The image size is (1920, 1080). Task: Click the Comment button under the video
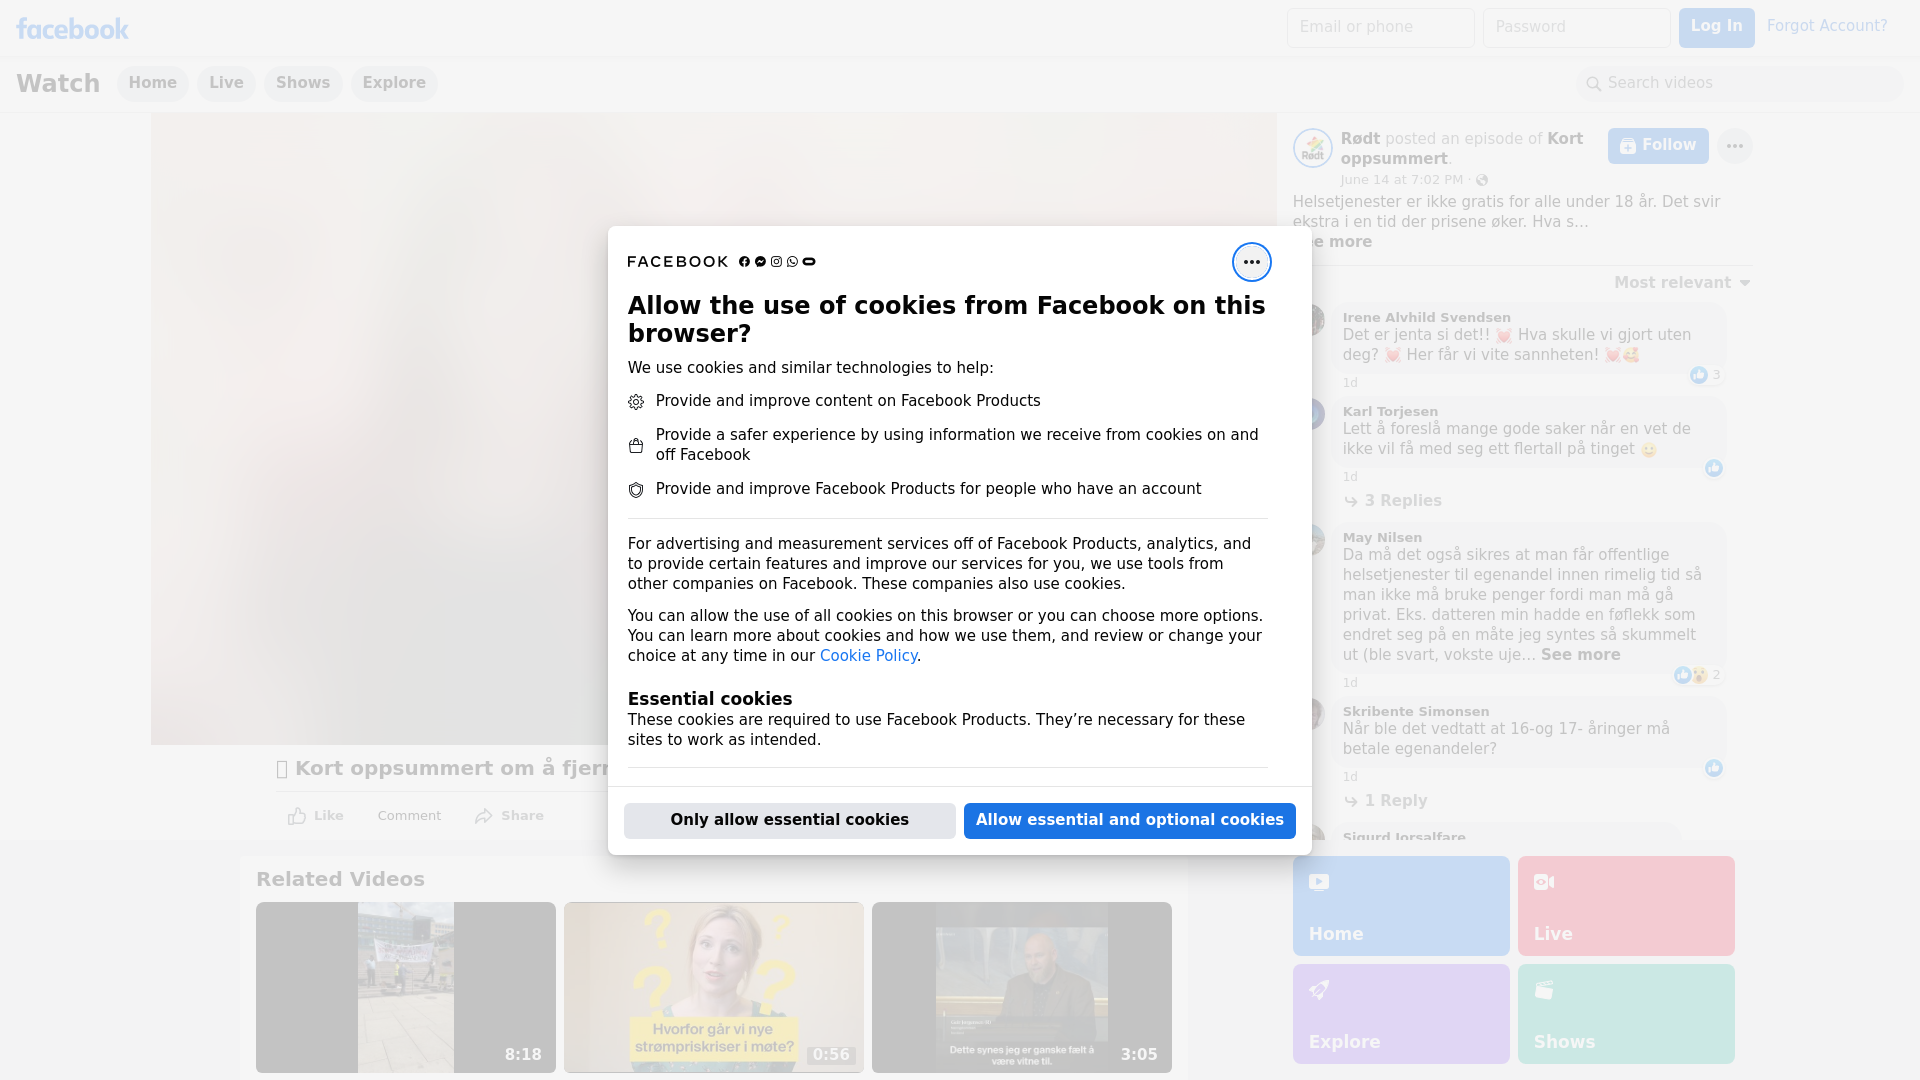[x=409, y=816]
